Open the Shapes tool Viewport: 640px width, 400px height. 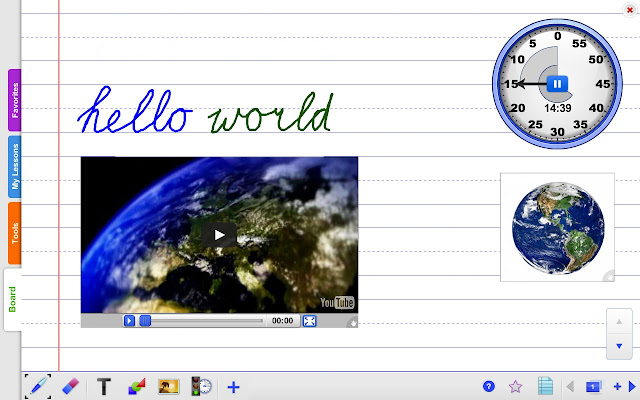(136, 387)
